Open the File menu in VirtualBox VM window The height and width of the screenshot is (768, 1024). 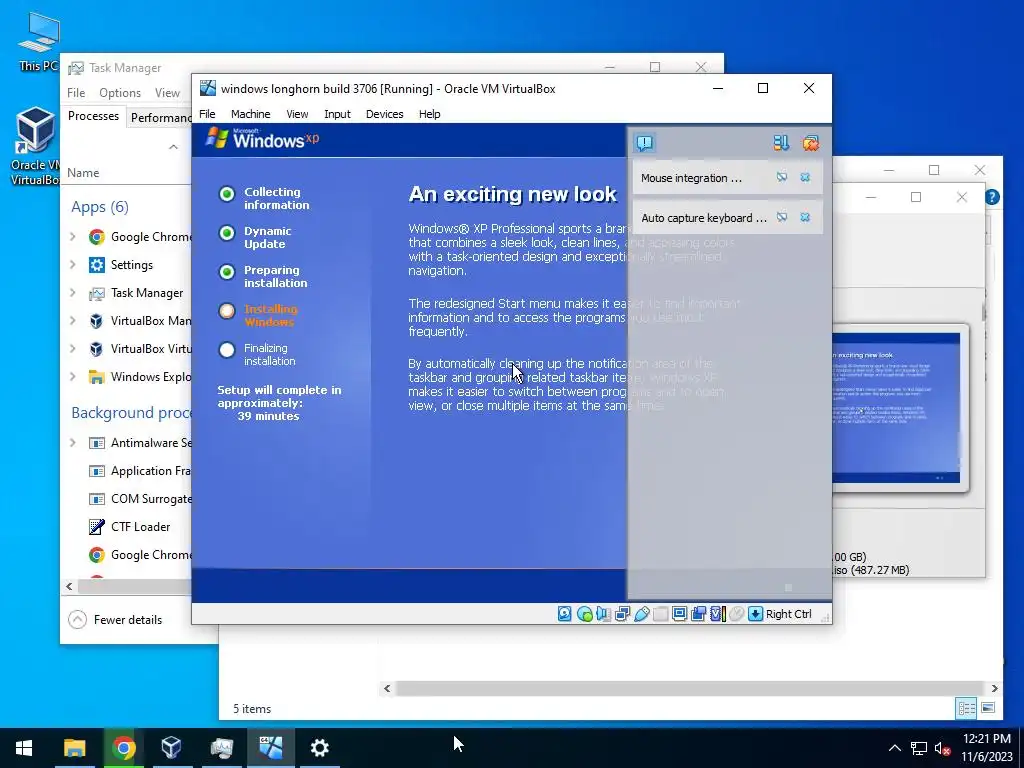point(207,114)
